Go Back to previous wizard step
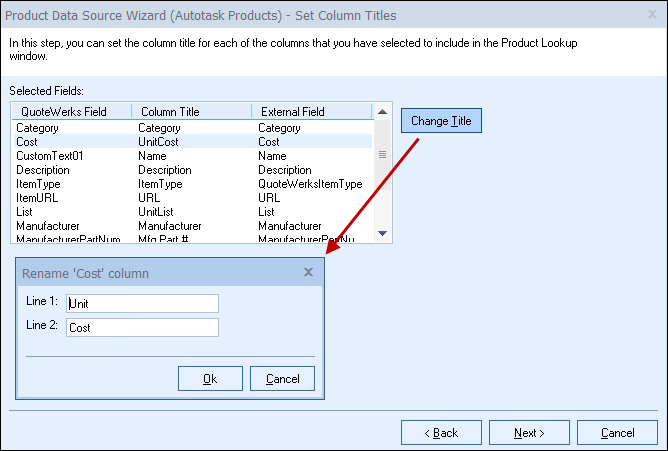 [x=441, y=432]
